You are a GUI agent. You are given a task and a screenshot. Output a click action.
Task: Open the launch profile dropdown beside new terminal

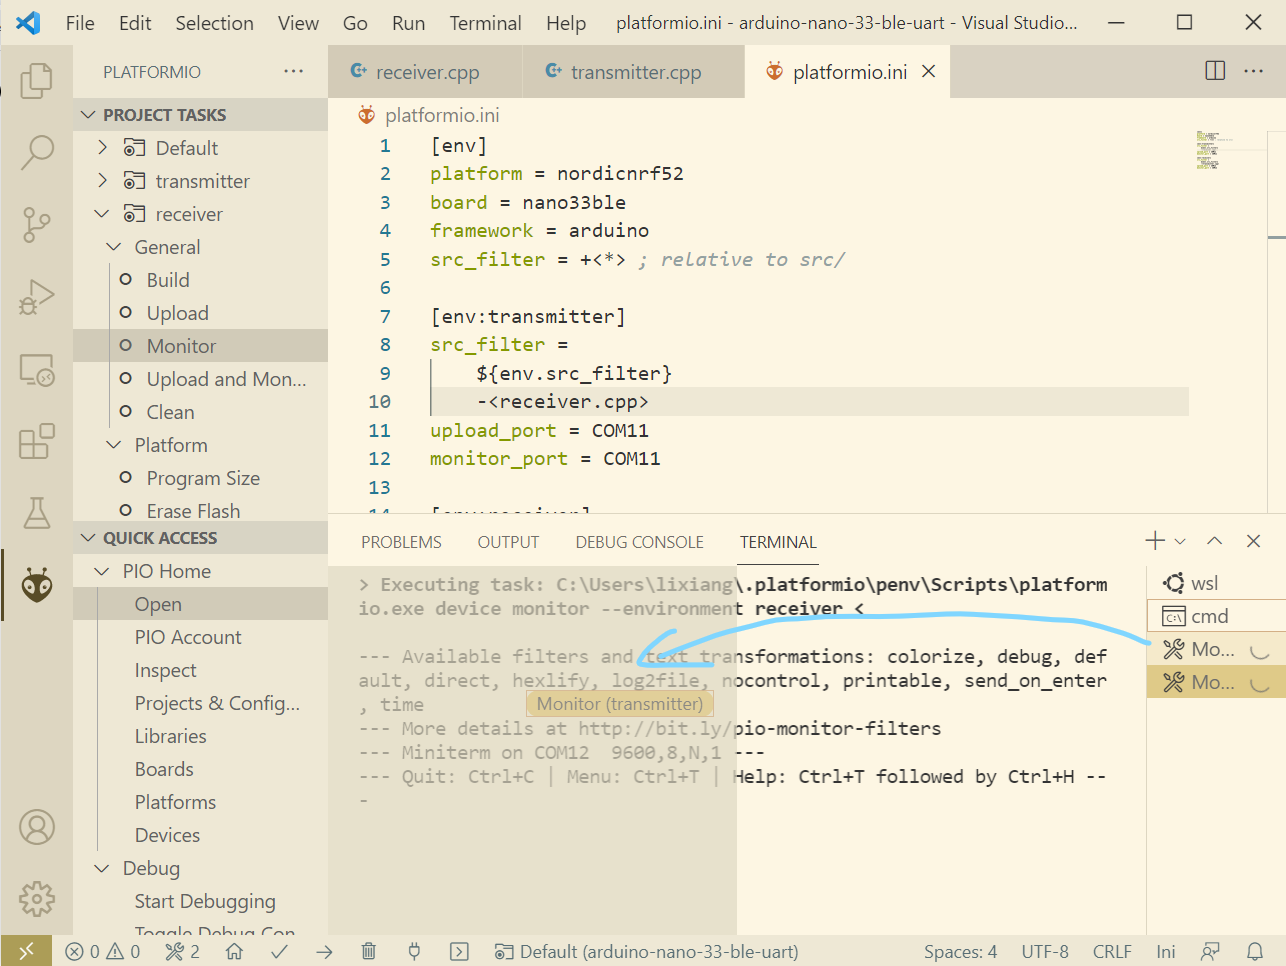pos(1180,541)
